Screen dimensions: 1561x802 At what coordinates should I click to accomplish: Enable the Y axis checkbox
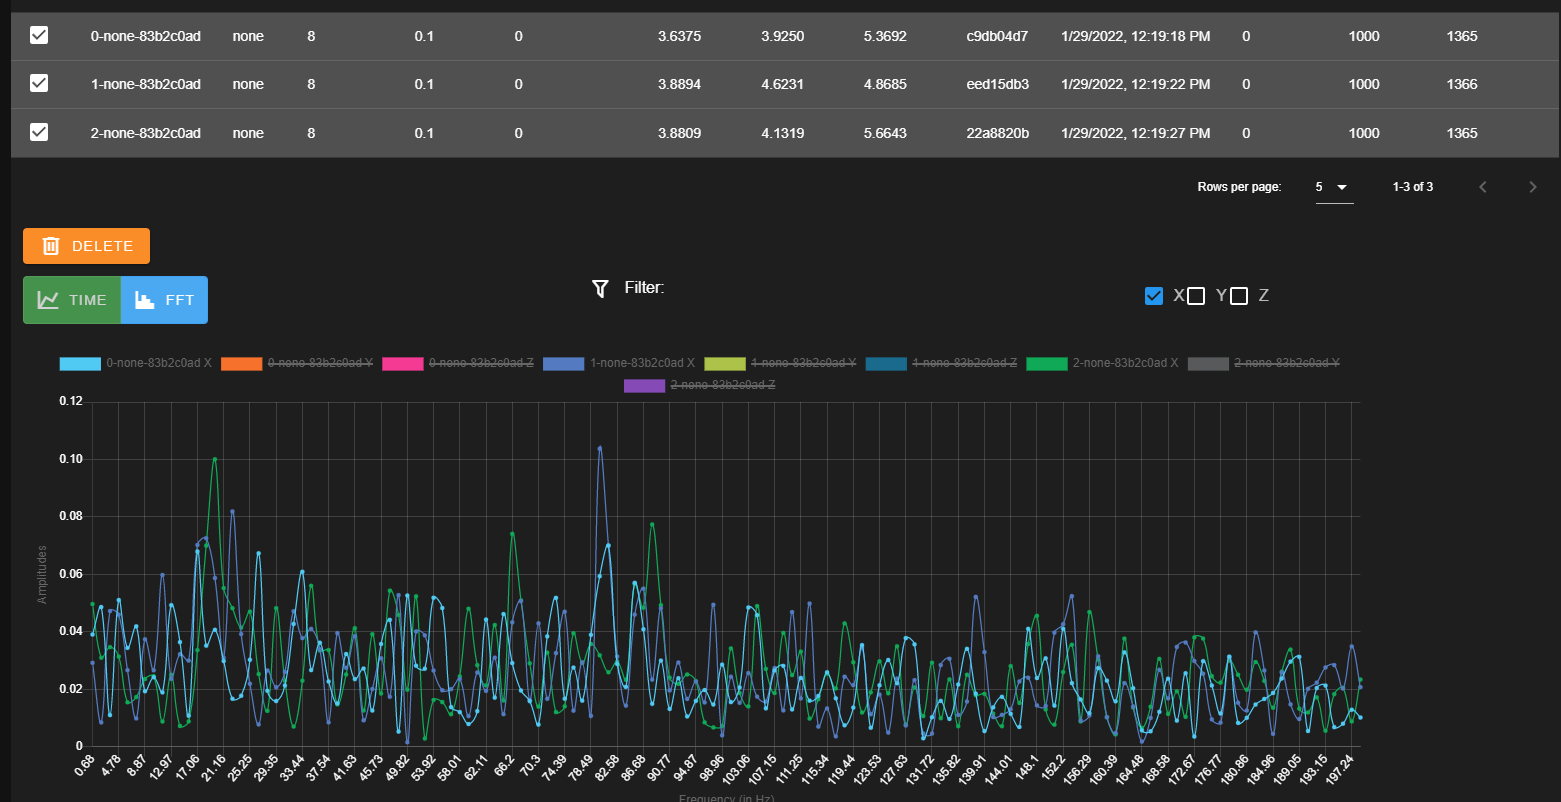pos(1195,295)
